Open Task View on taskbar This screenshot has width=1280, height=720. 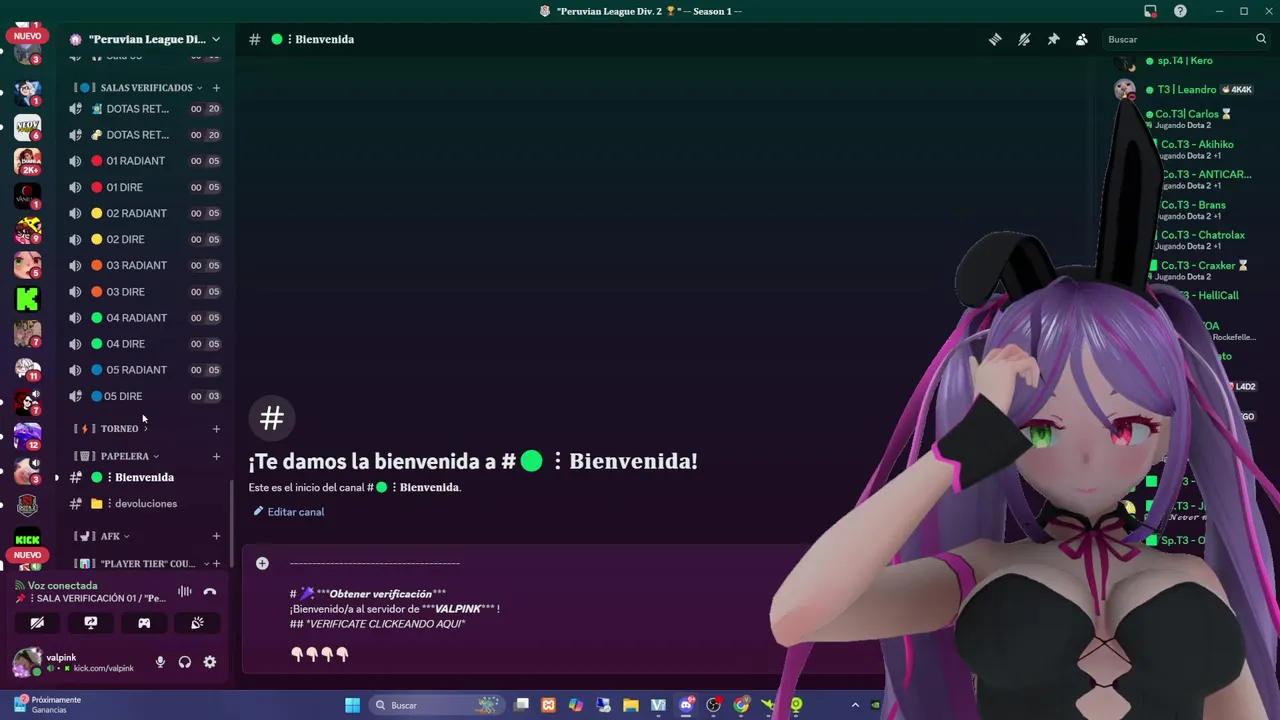pos(521,705)
